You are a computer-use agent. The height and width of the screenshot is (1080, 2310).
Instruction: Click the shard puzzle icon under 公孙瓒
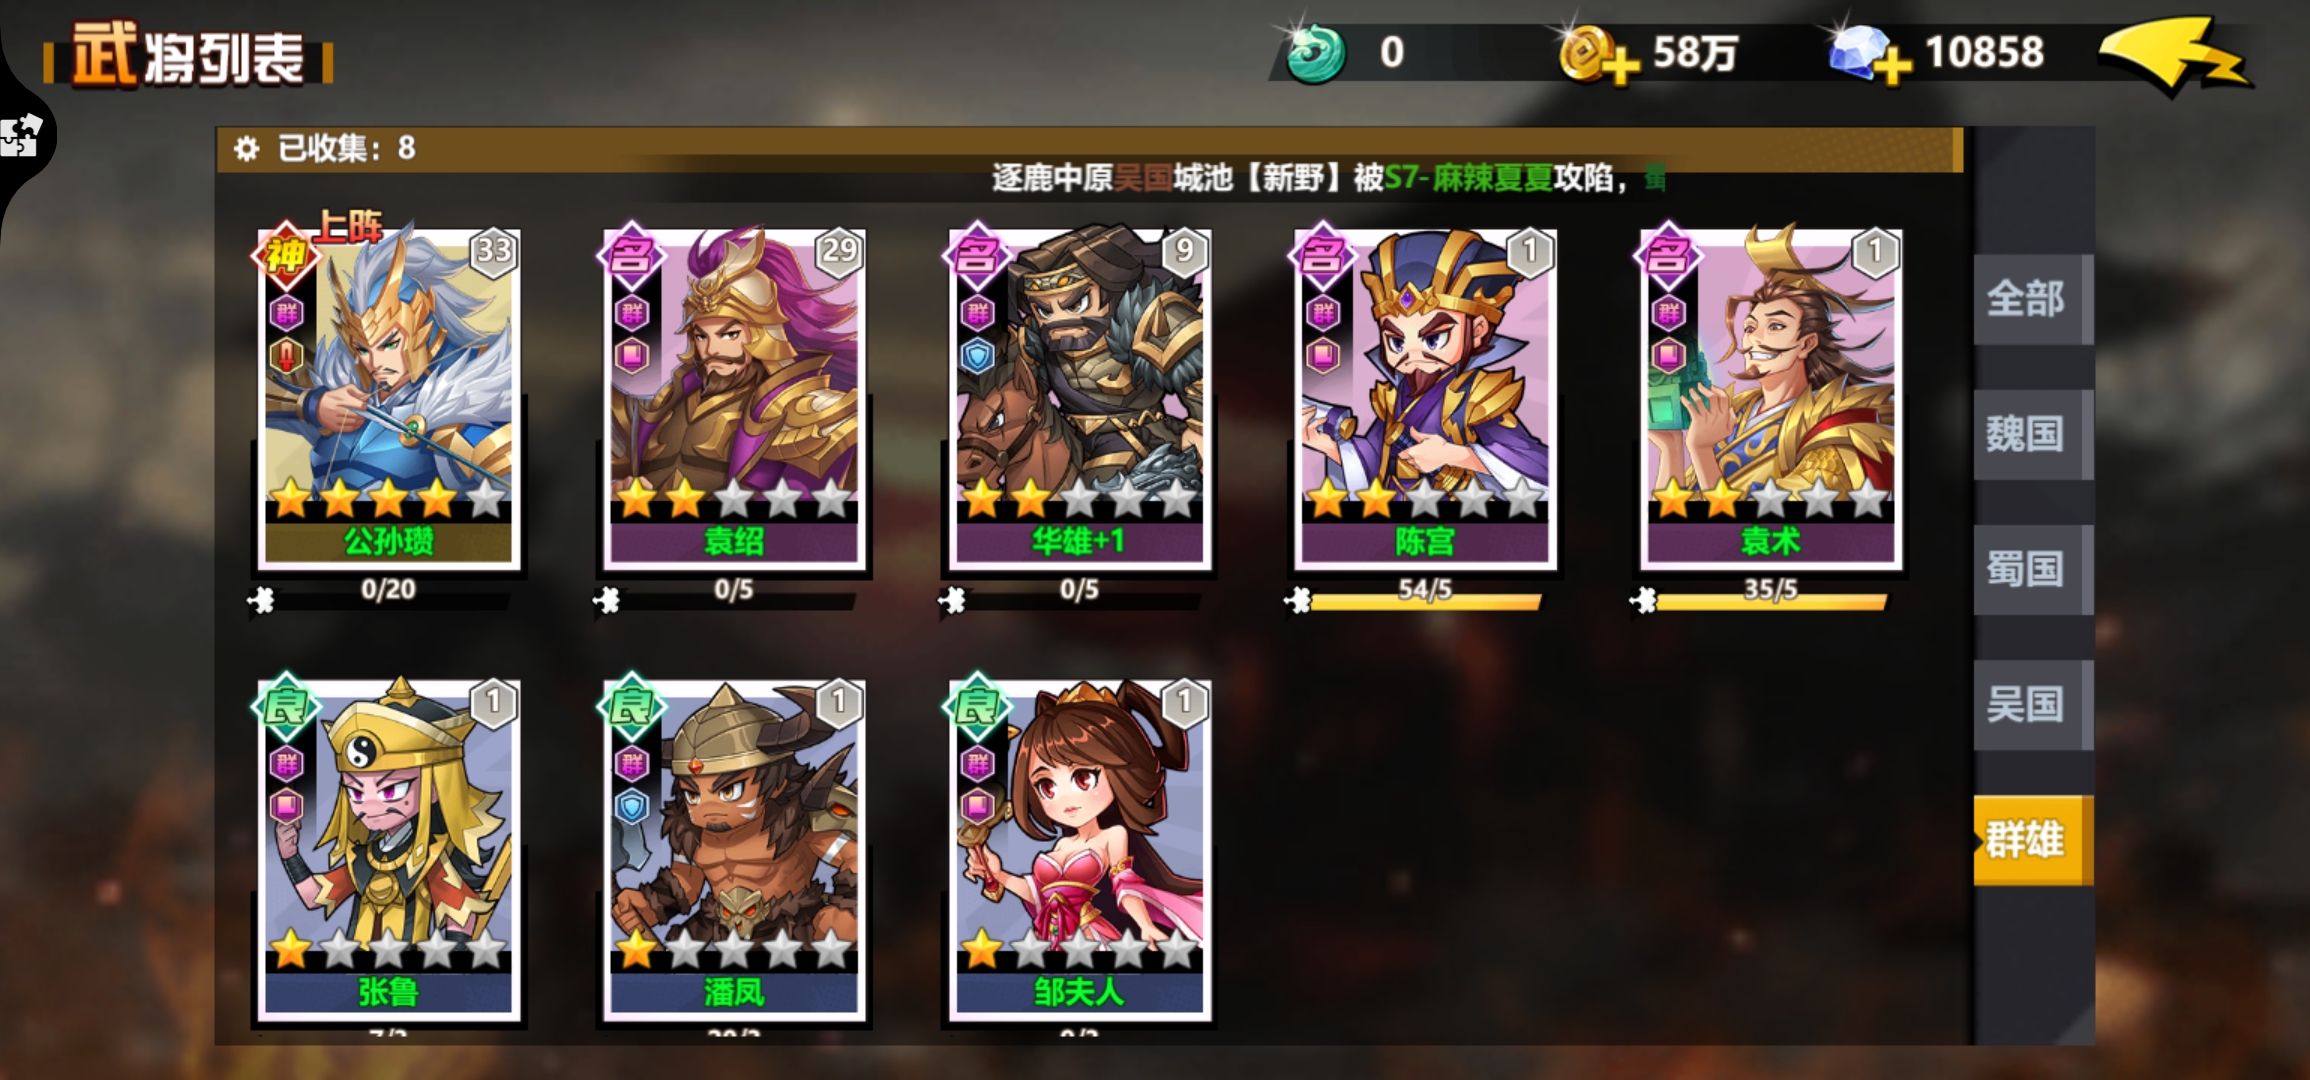[x=261, y=600]
